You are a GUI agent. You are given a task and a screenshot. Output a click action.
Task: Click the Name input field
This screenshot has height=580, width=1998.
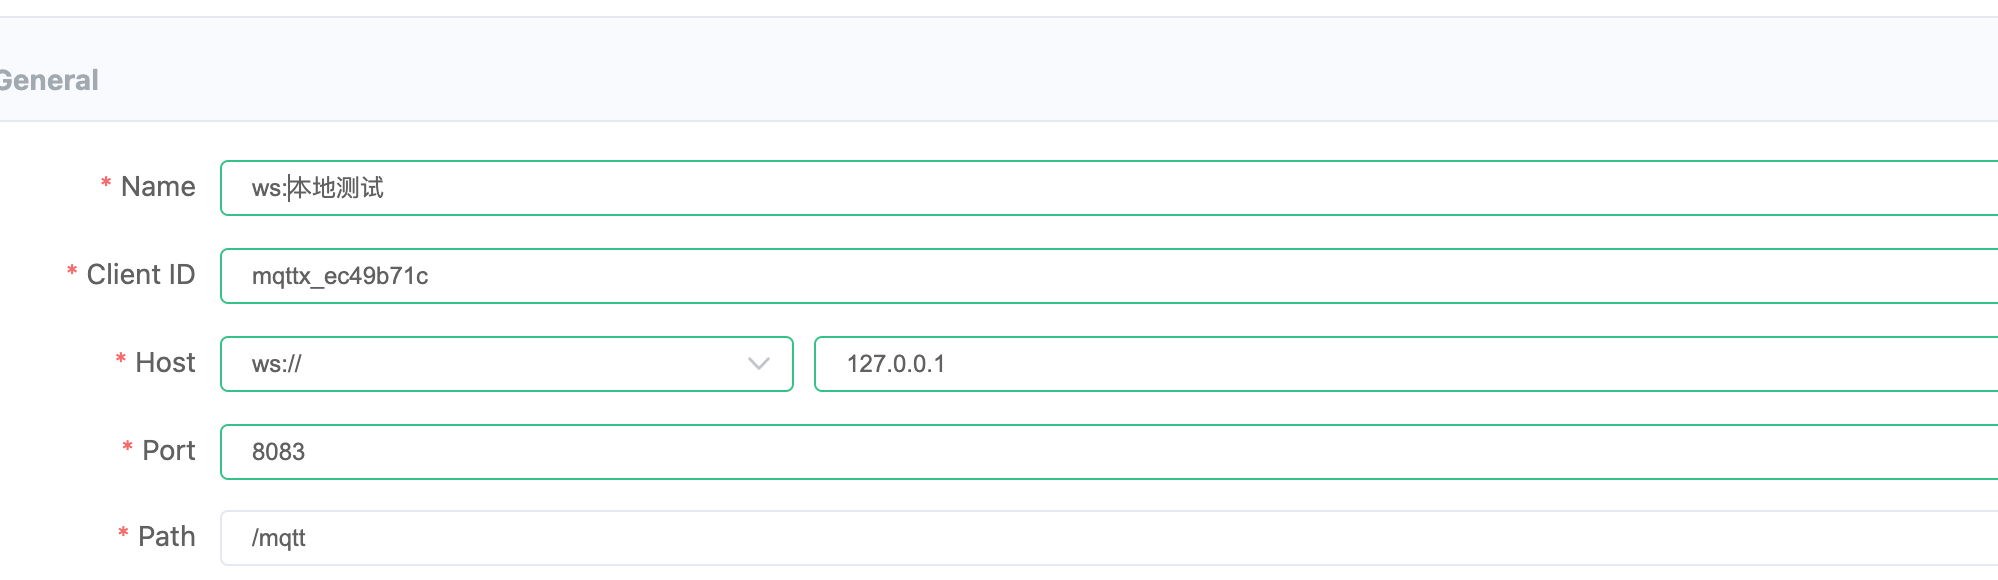1109,188
